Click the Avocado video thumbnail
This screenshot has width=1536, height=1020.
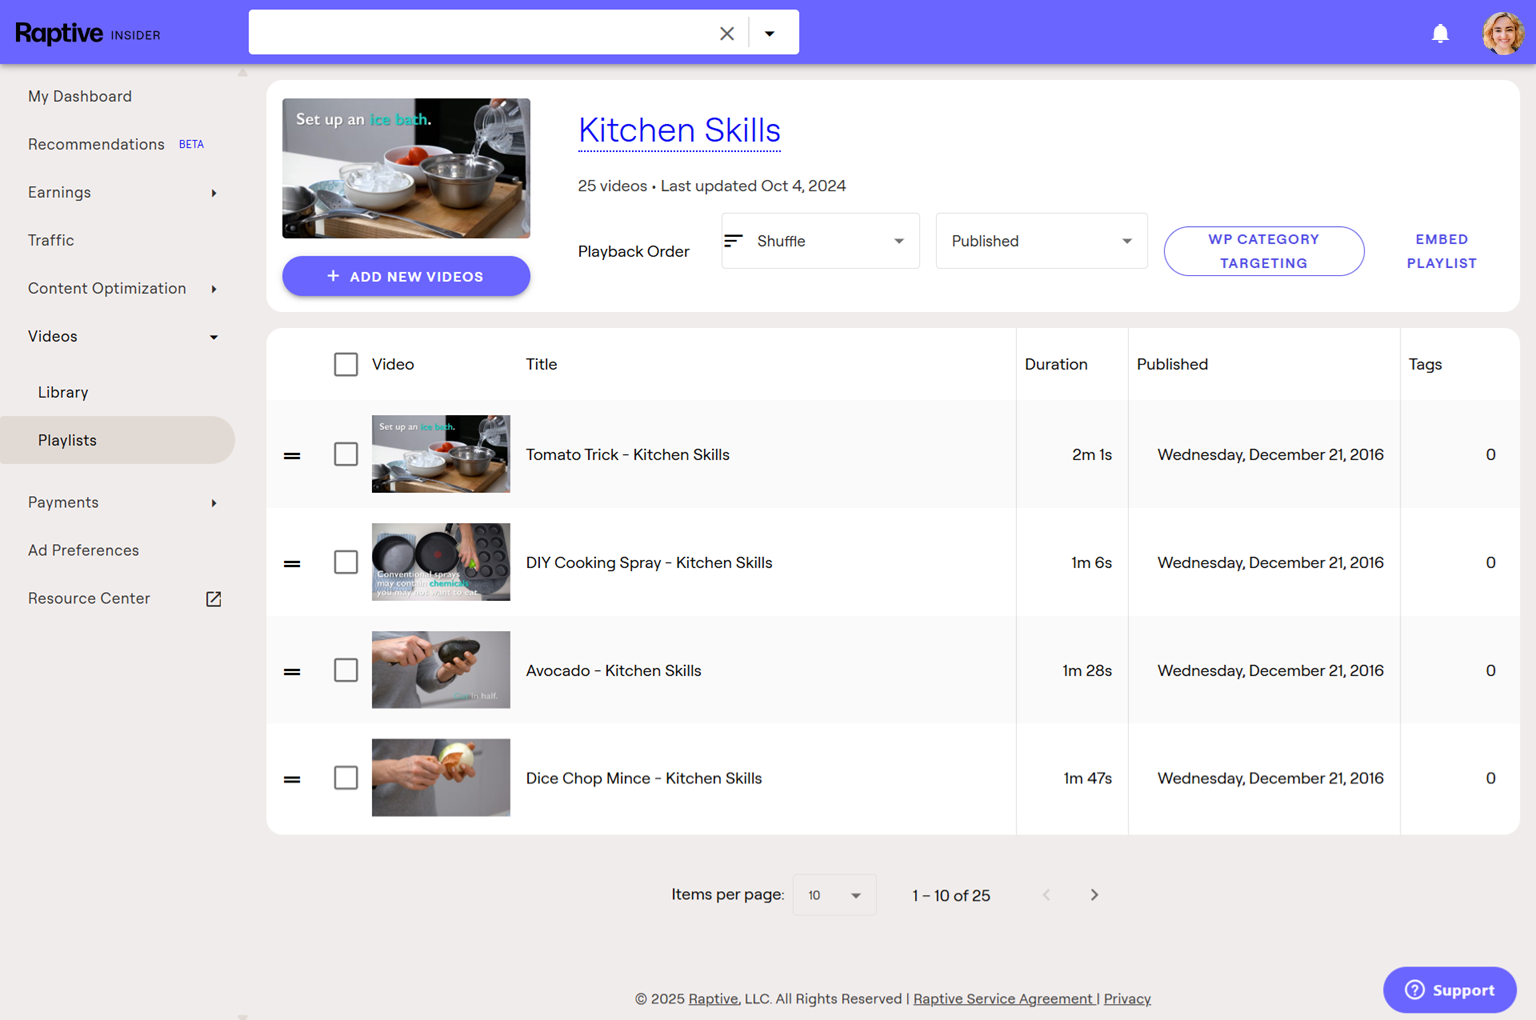(441, 670)
